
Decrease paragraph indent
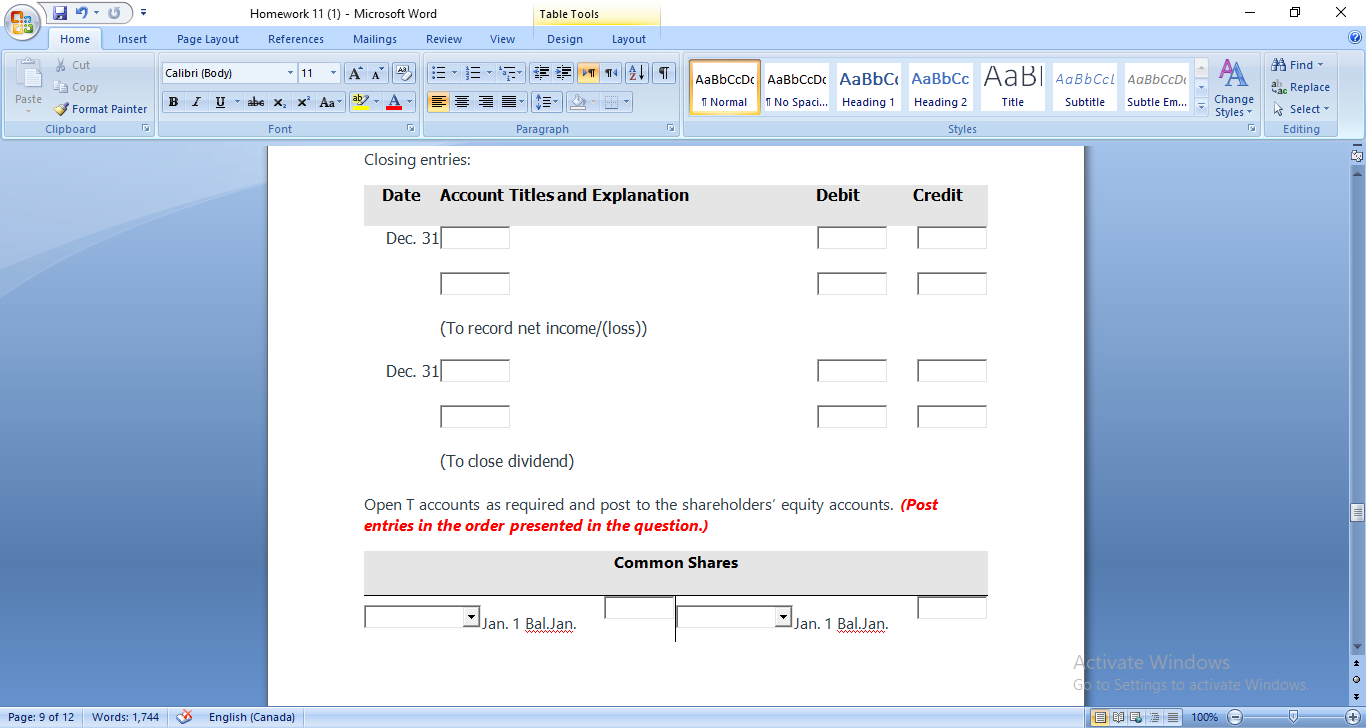coord(541,73)
